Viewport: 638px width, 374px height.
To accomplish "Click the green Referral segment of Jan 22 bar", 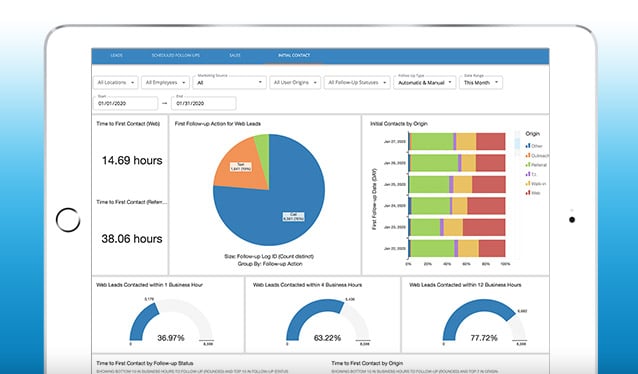I will tap(433, 248).
